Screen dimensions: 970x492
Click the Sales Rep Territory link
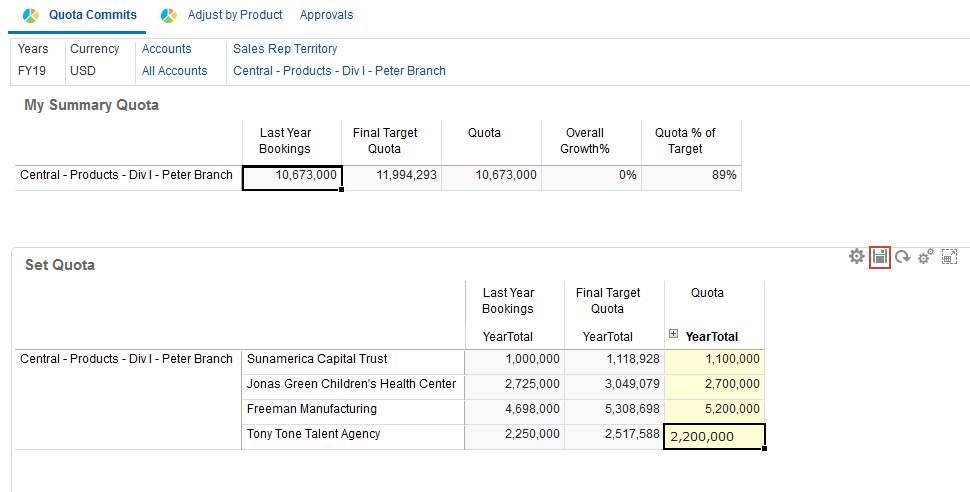[285, 49]
